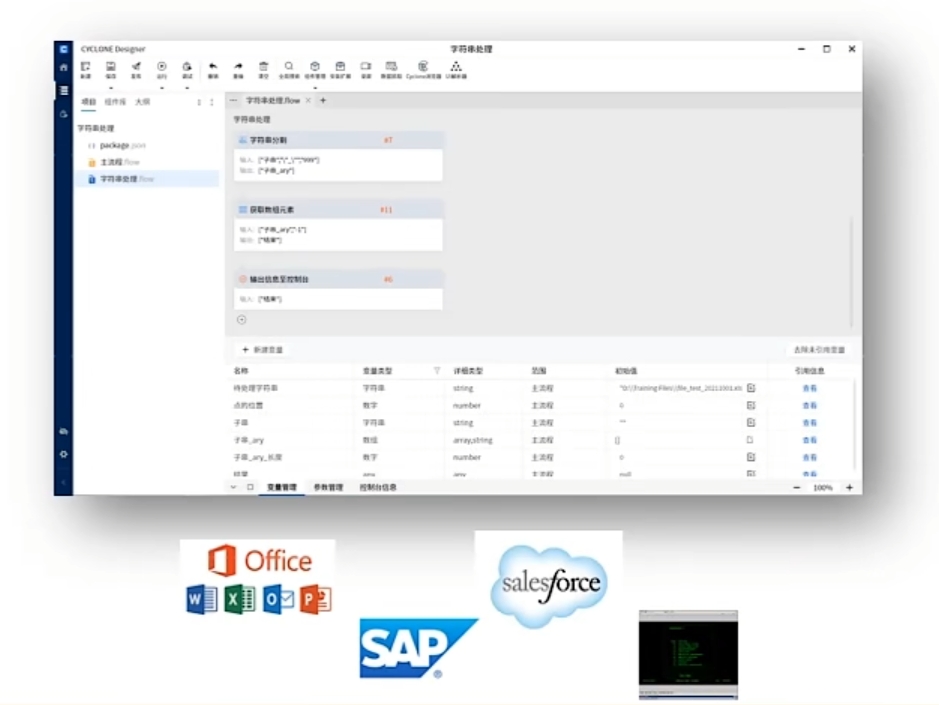The height and width of the screenshot is (705, 939).
Task: Click 查看 link in 待处理字符串 row
Action: [x=810, y=388]
